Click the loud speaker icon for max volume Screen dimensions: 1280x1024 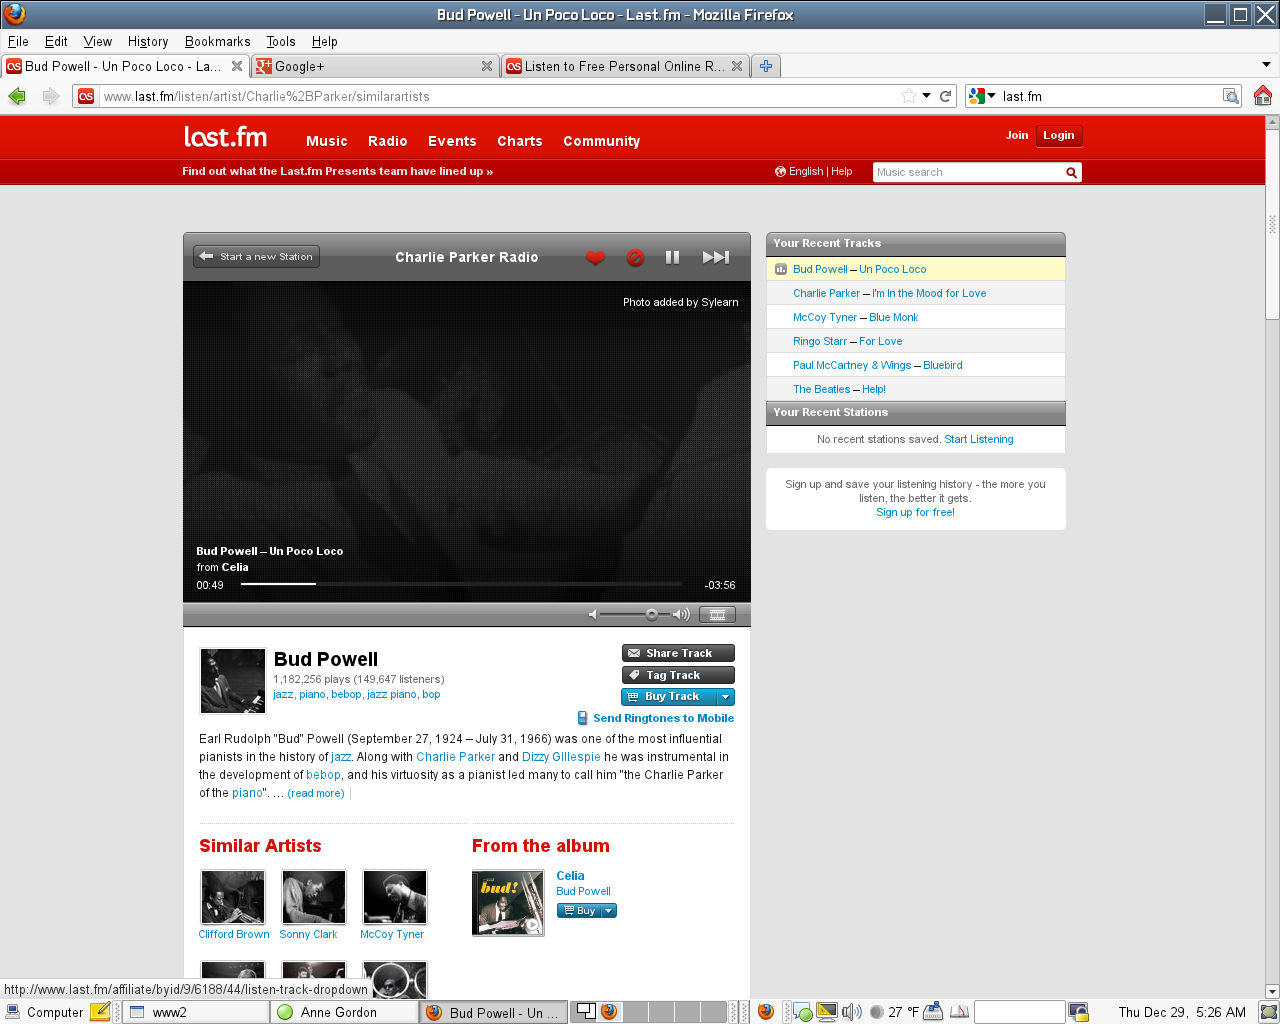click(x=681, y=614)
